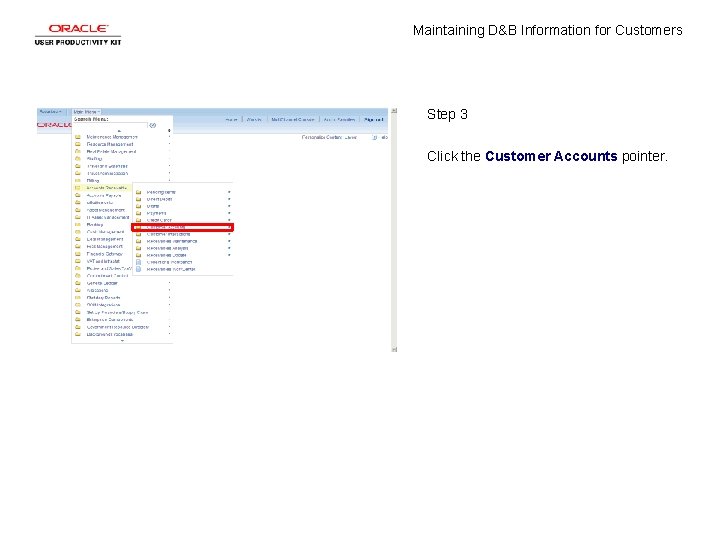Click the Receivables WorkCenter page icon
Screen dimensions: 720x540
[x=138, y=269]
